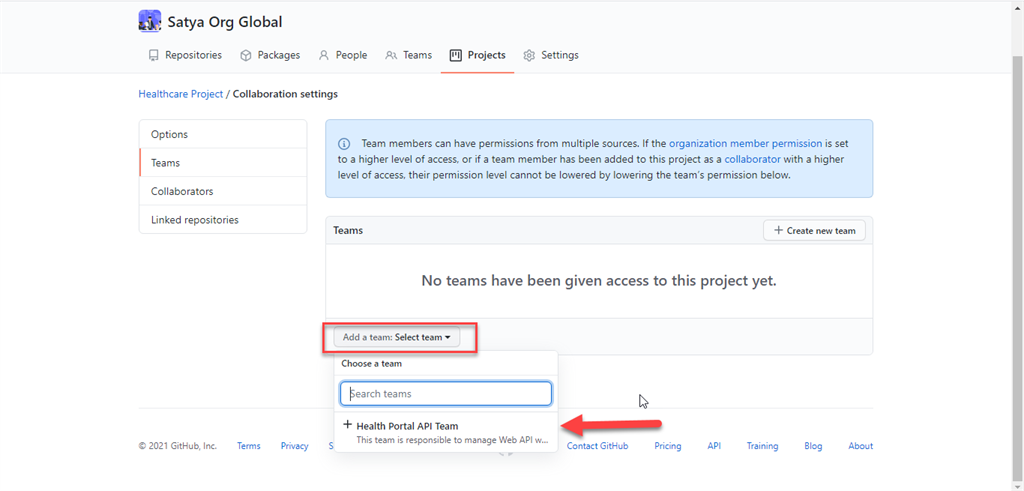Open Collaborators in the sidebar

[x=223, y=191]
